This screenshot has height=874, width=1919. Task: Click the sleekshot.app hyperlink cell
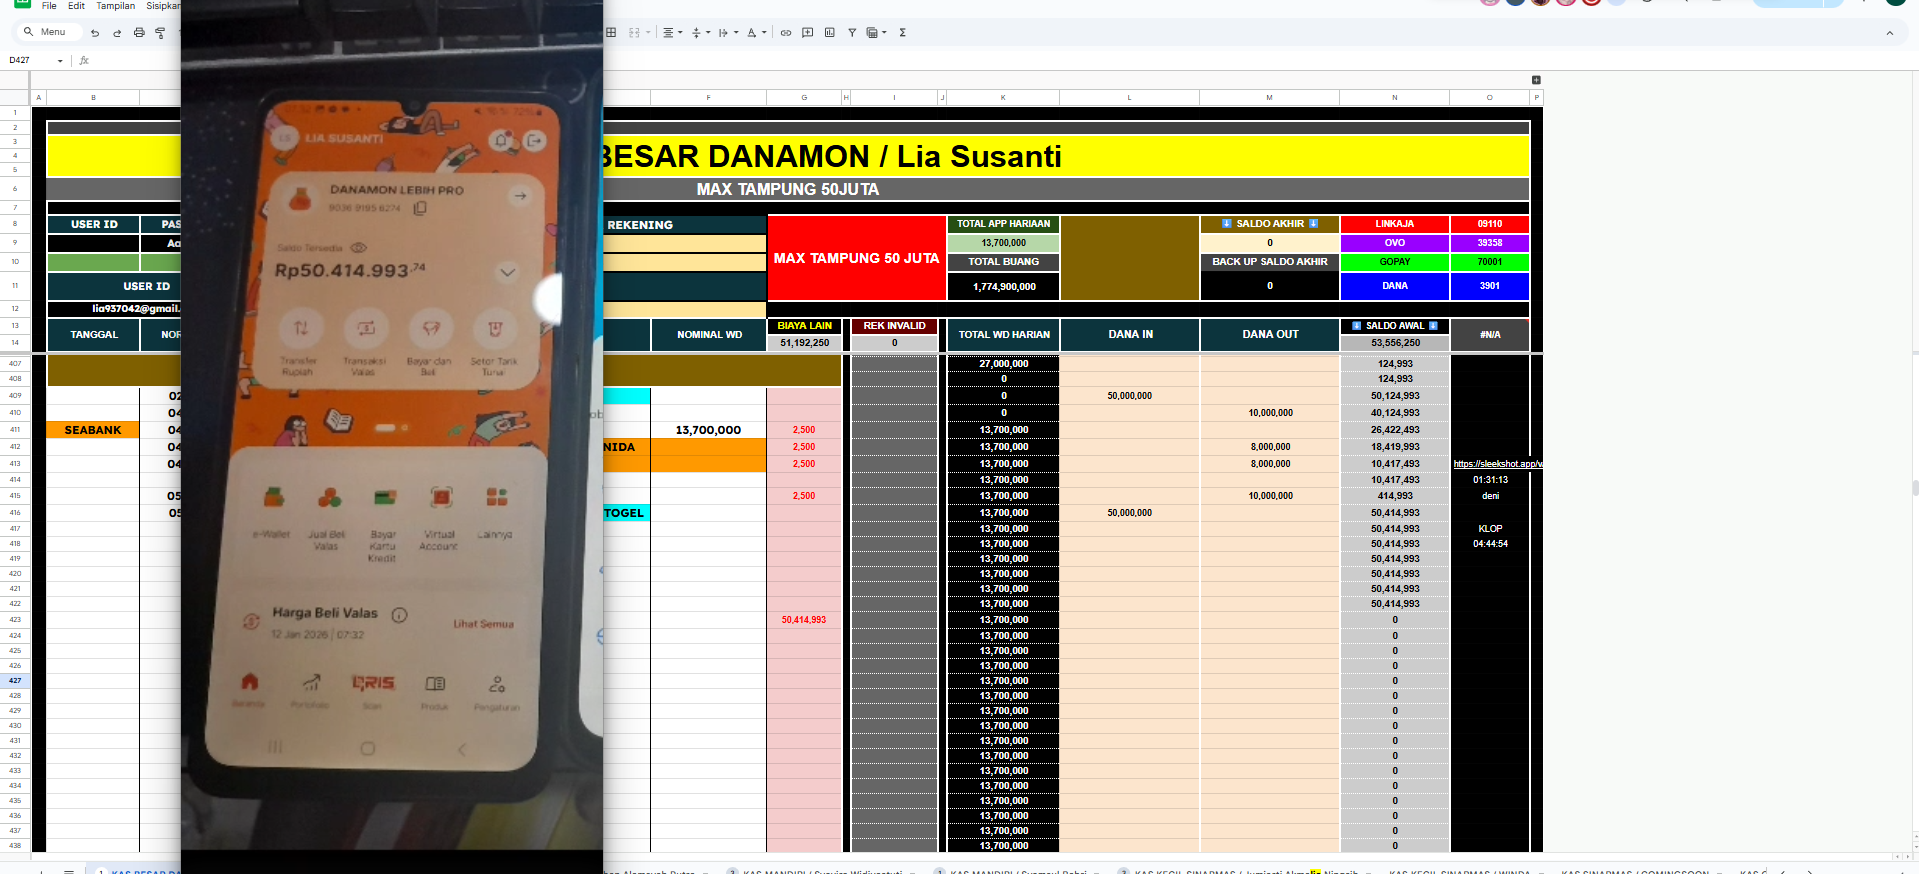pos(1497,464)
